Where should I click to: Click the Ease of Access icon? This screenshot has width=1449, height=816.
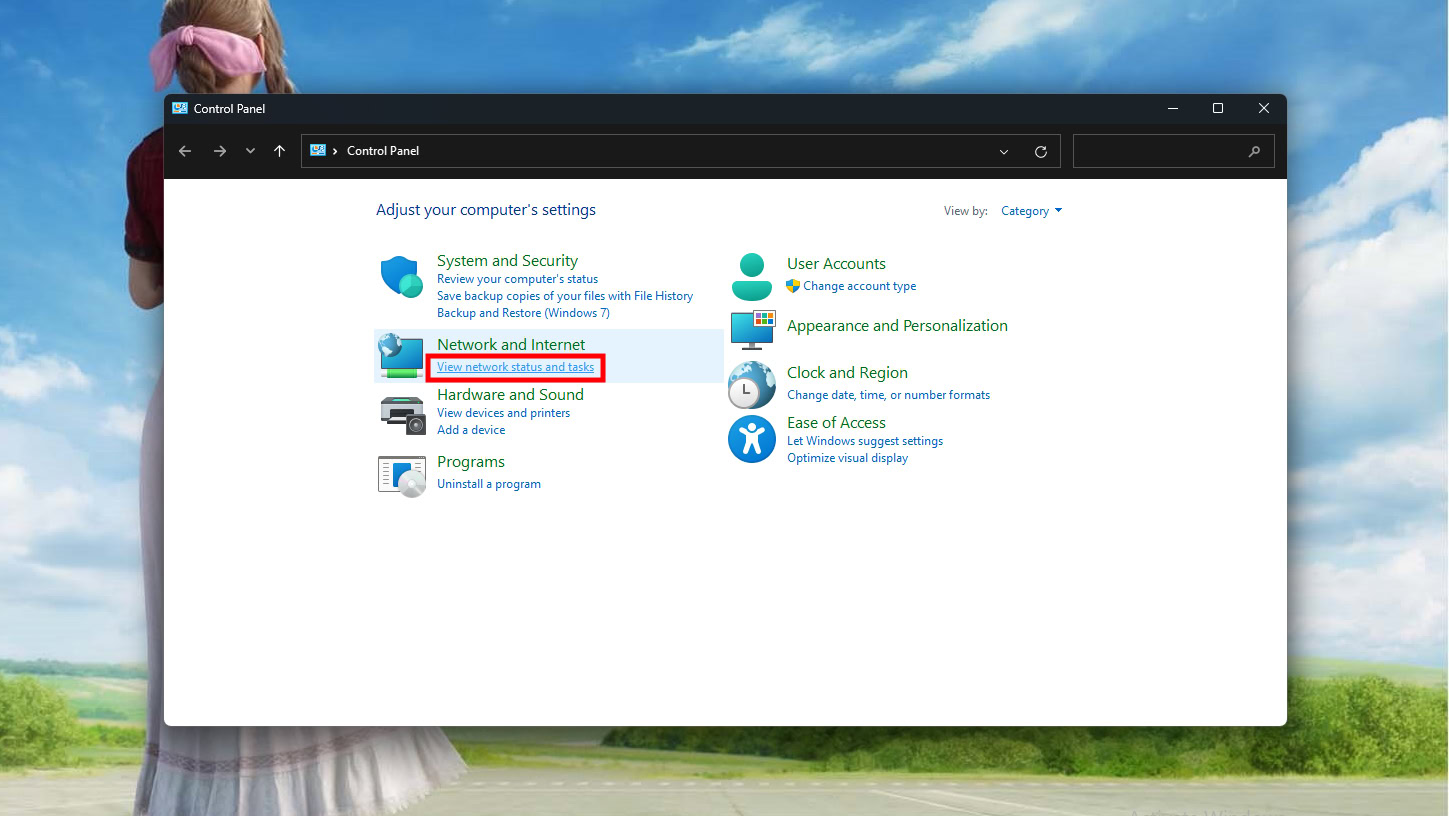pos(752,439)
